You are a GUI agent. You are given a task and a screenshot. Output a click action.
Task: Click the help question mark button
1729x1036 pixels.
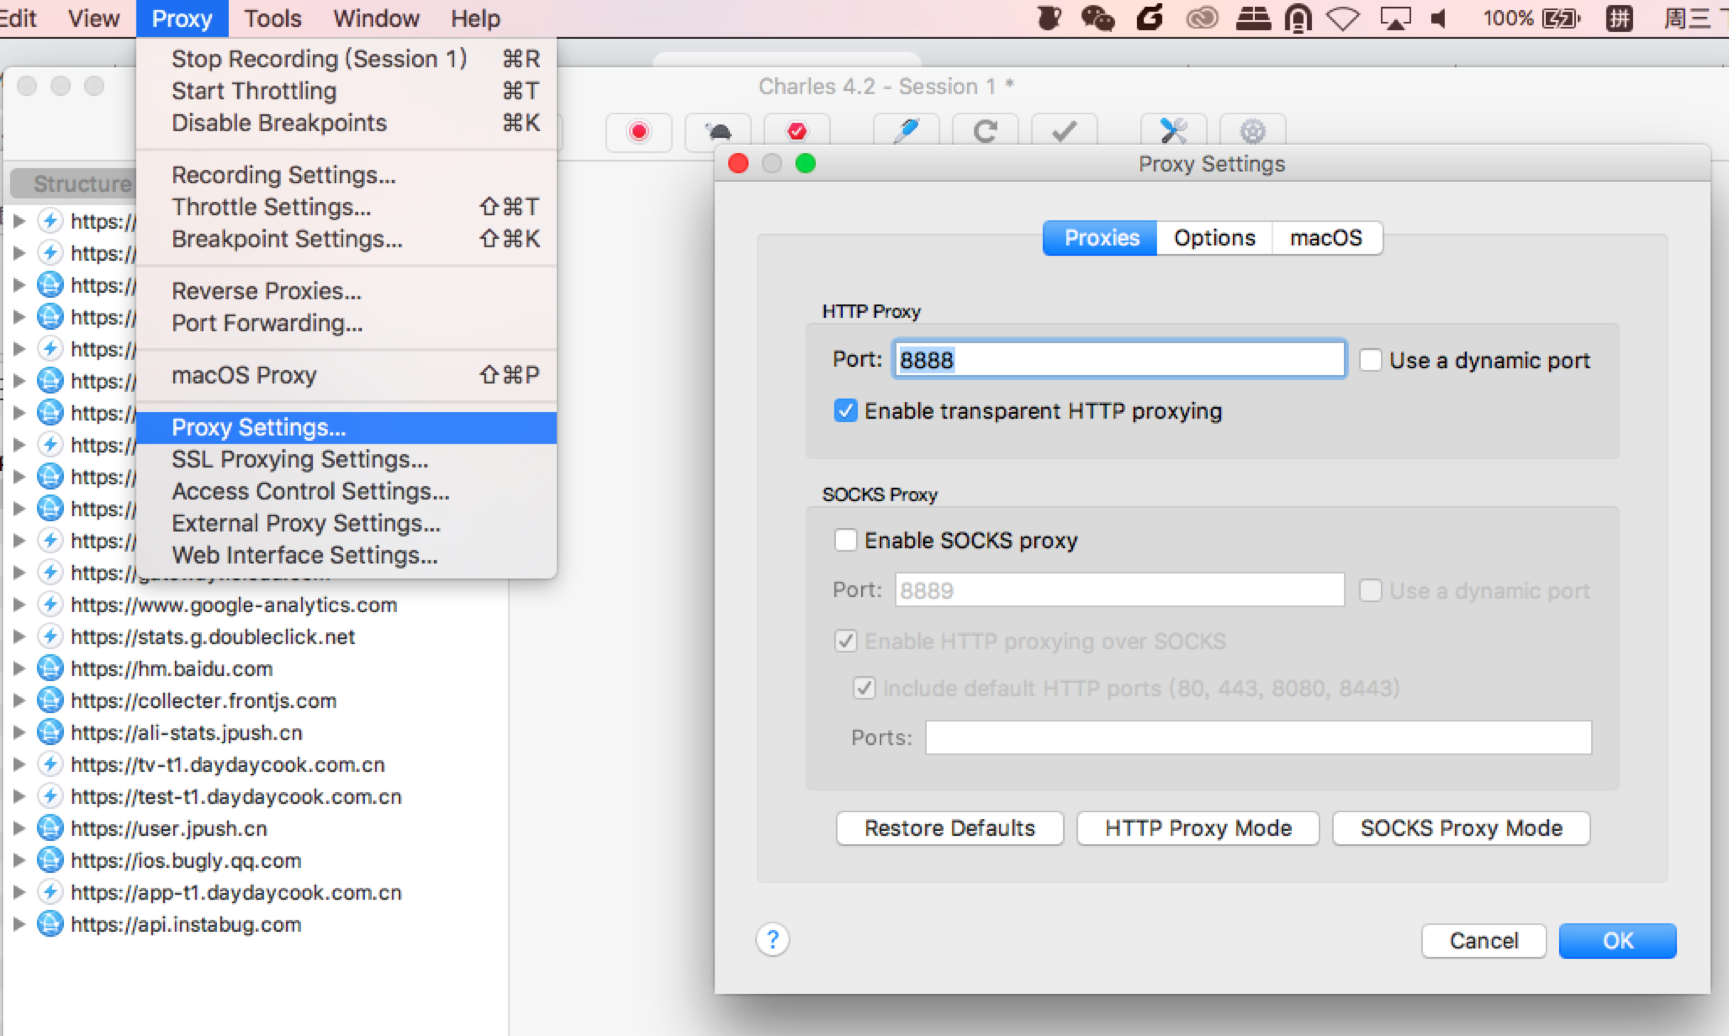coord(772,939)
